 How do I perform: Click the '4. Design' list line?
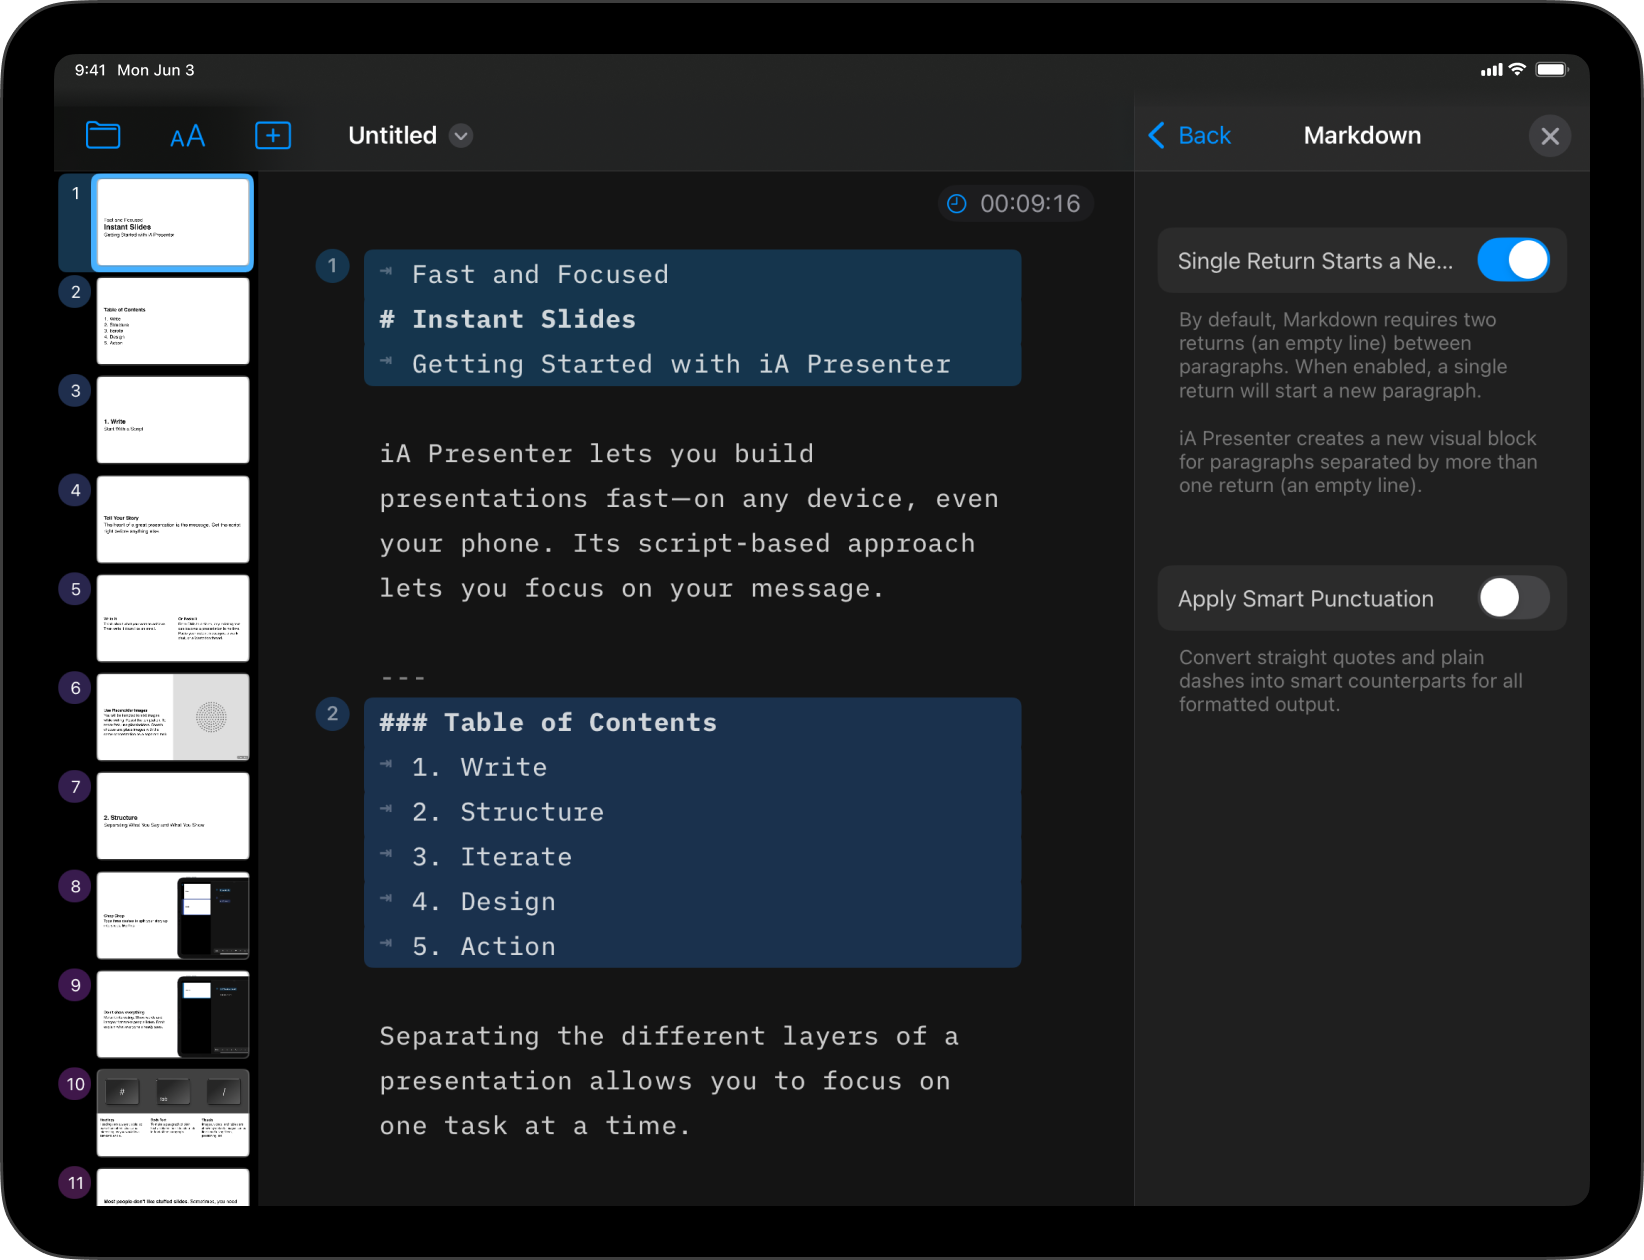(484, 902)
